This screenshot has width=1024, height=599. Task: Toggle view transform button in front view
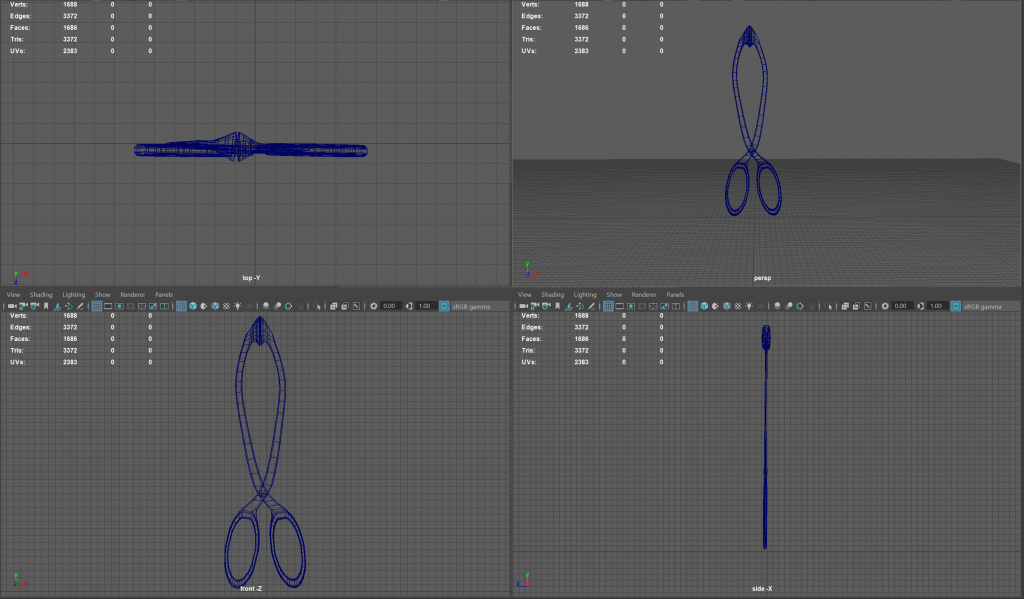tap(444, 306)
